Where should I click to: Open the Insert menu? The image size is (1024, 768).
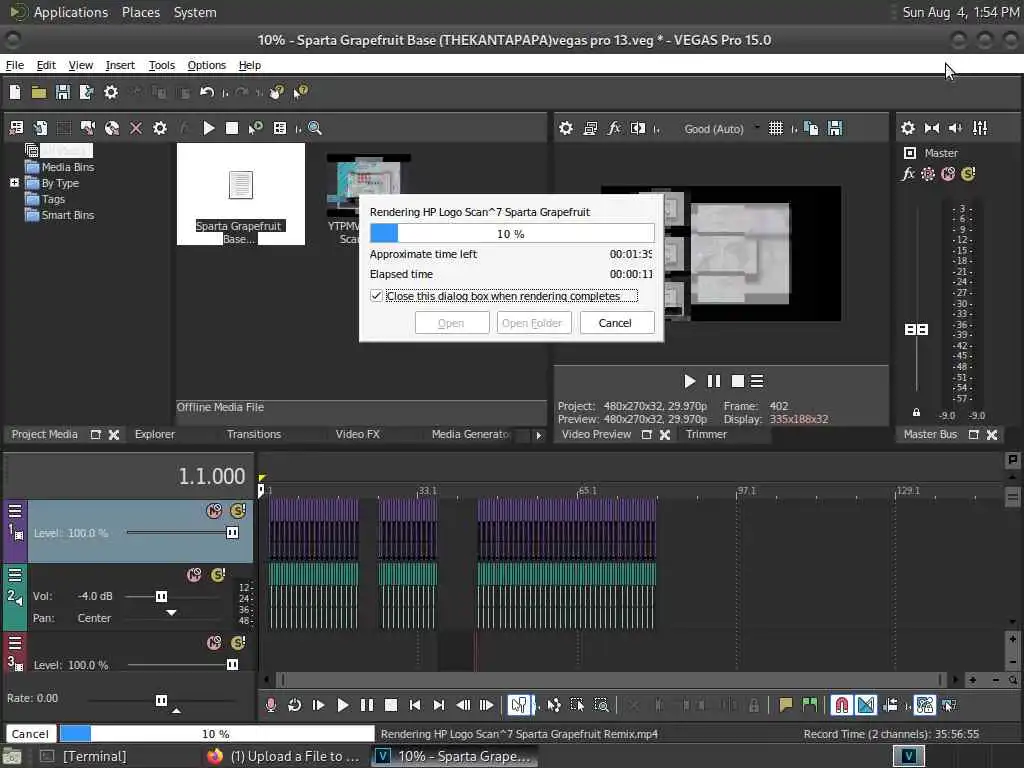[120, 65]
